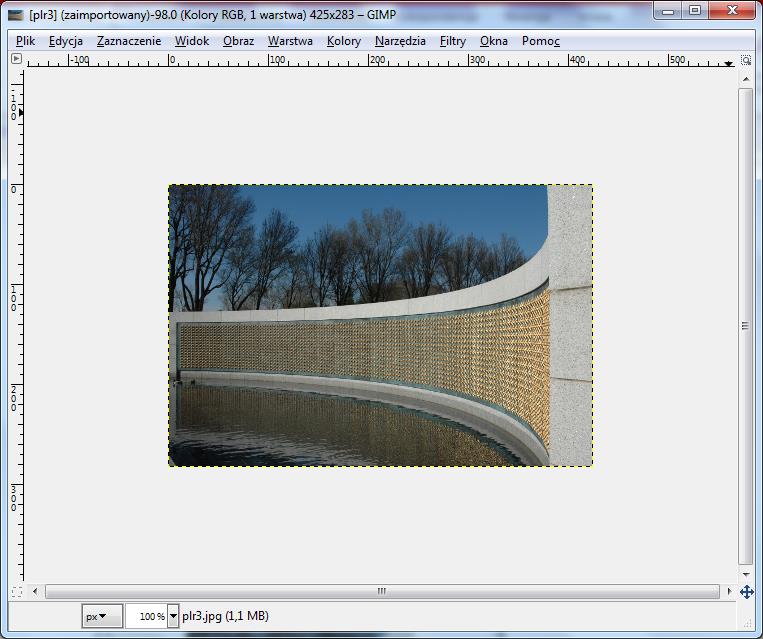The image size is (763, 639).
Task: Click the vertical scrollbar thumb
Action: [x=745, y=326]
